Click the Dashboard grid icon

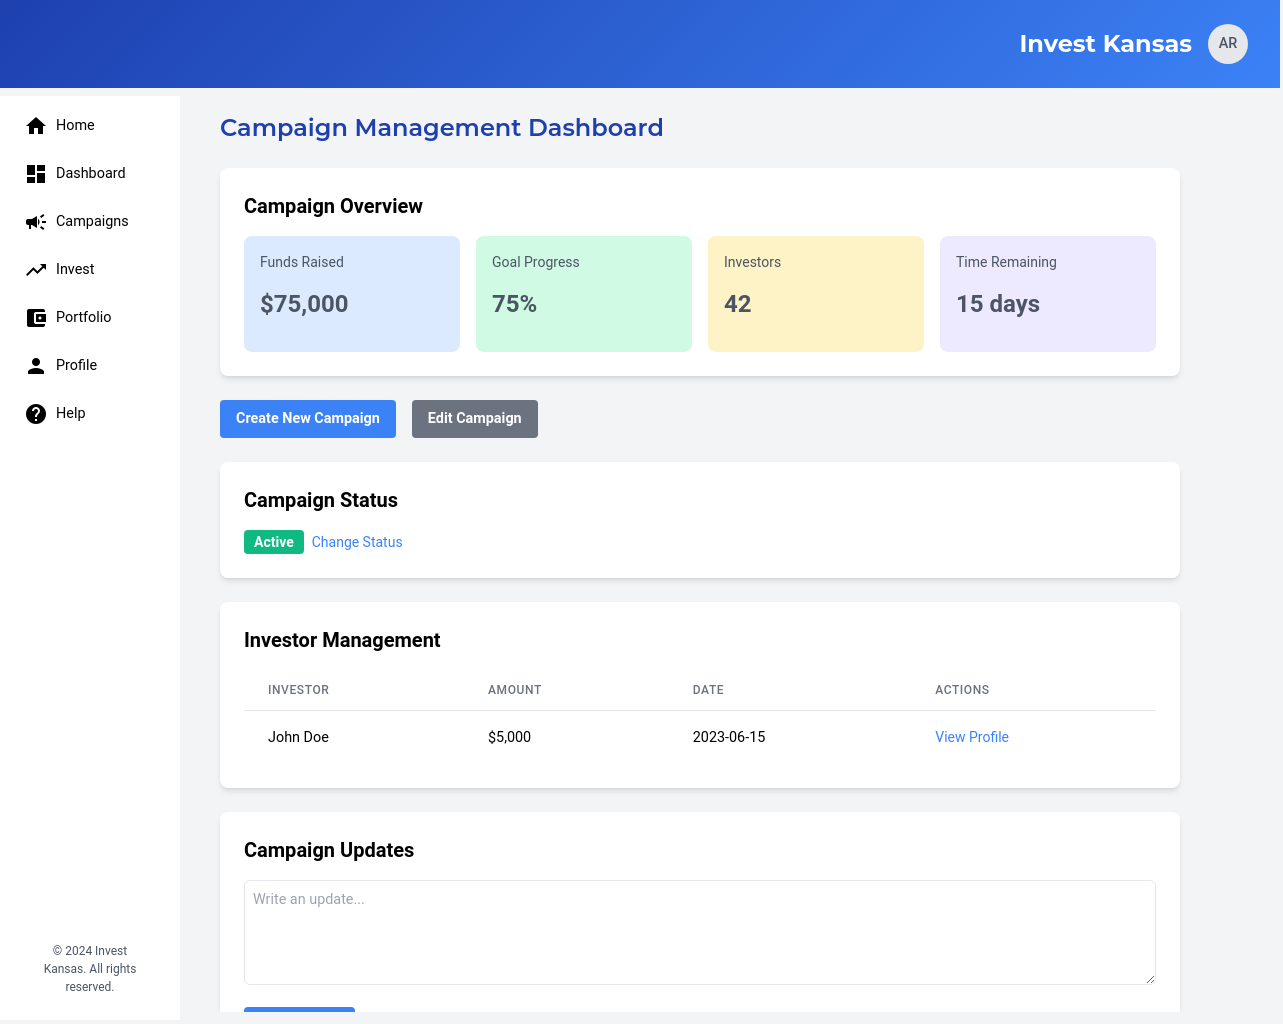point(36,174)
